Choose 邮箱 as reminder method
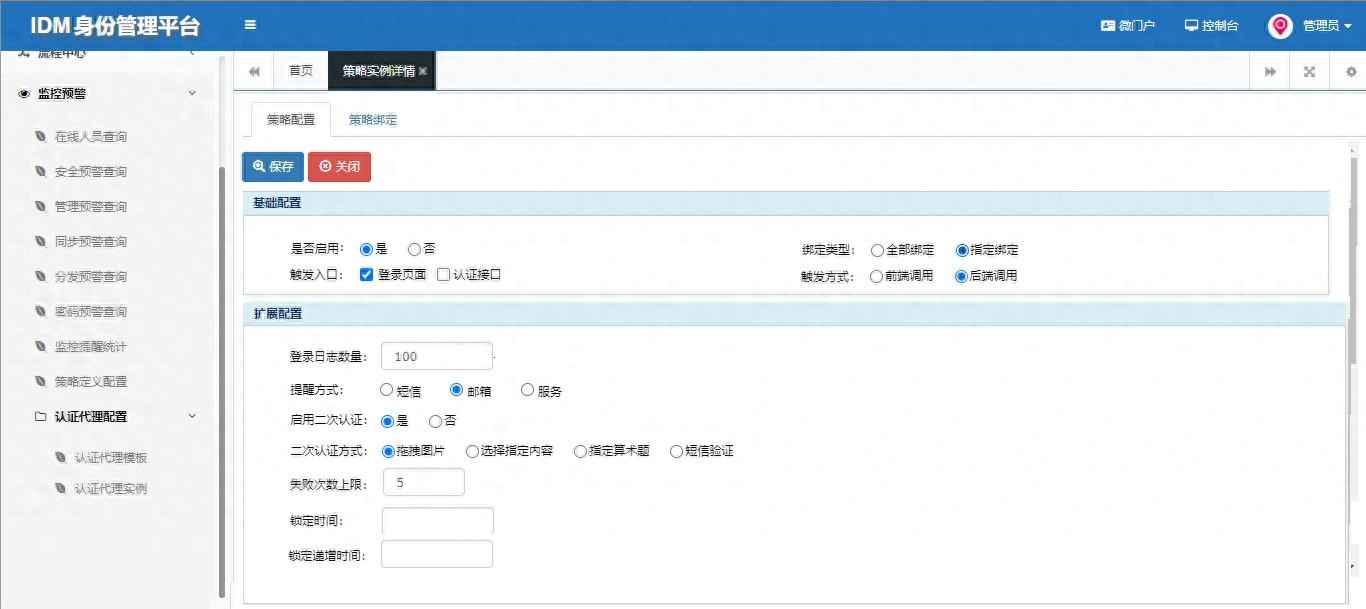 tap(457, 391)
